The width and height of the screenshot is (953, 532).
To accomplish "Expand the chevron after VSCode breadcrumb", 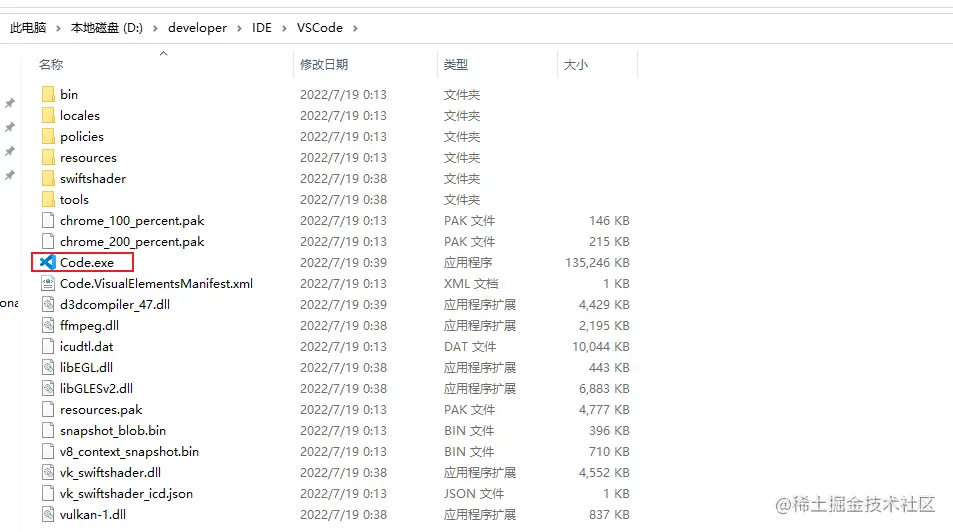I will [x=355, y=28].
